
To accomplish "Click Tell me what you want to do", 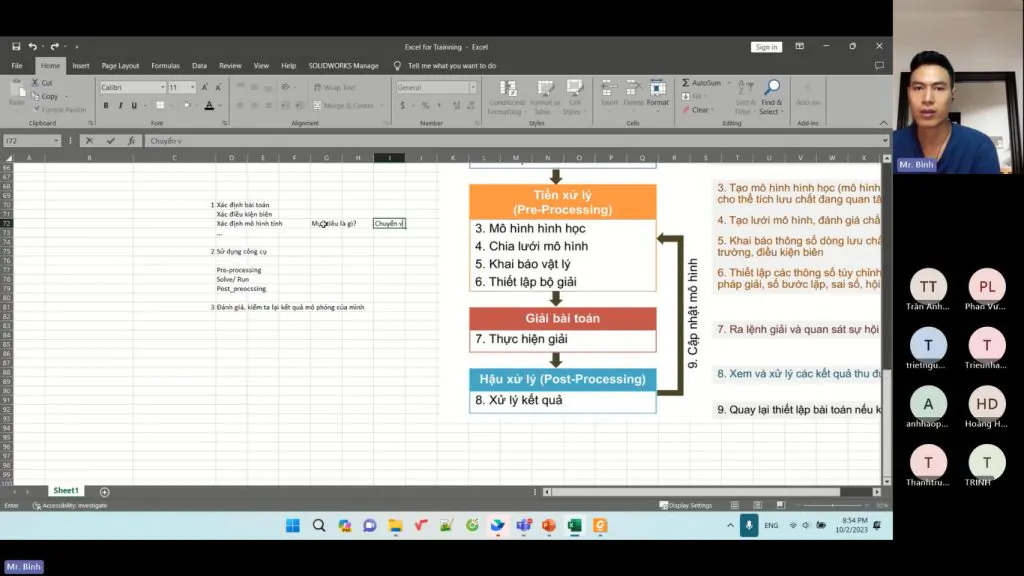I will [x=452, y=65].
